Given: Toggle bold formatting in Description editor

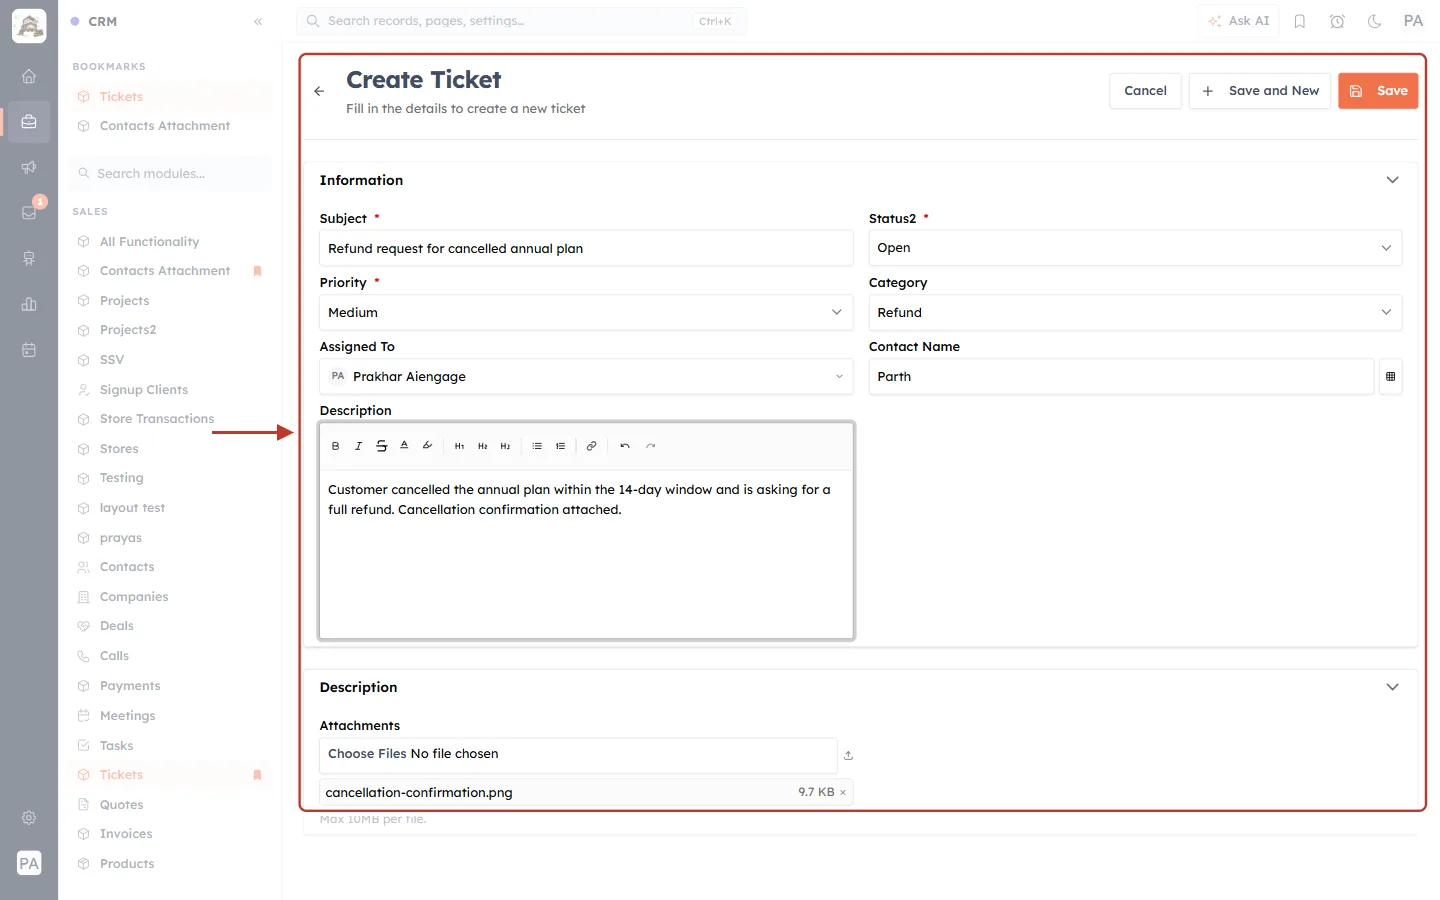Looking at the screenshot, I should pos(335,446).
